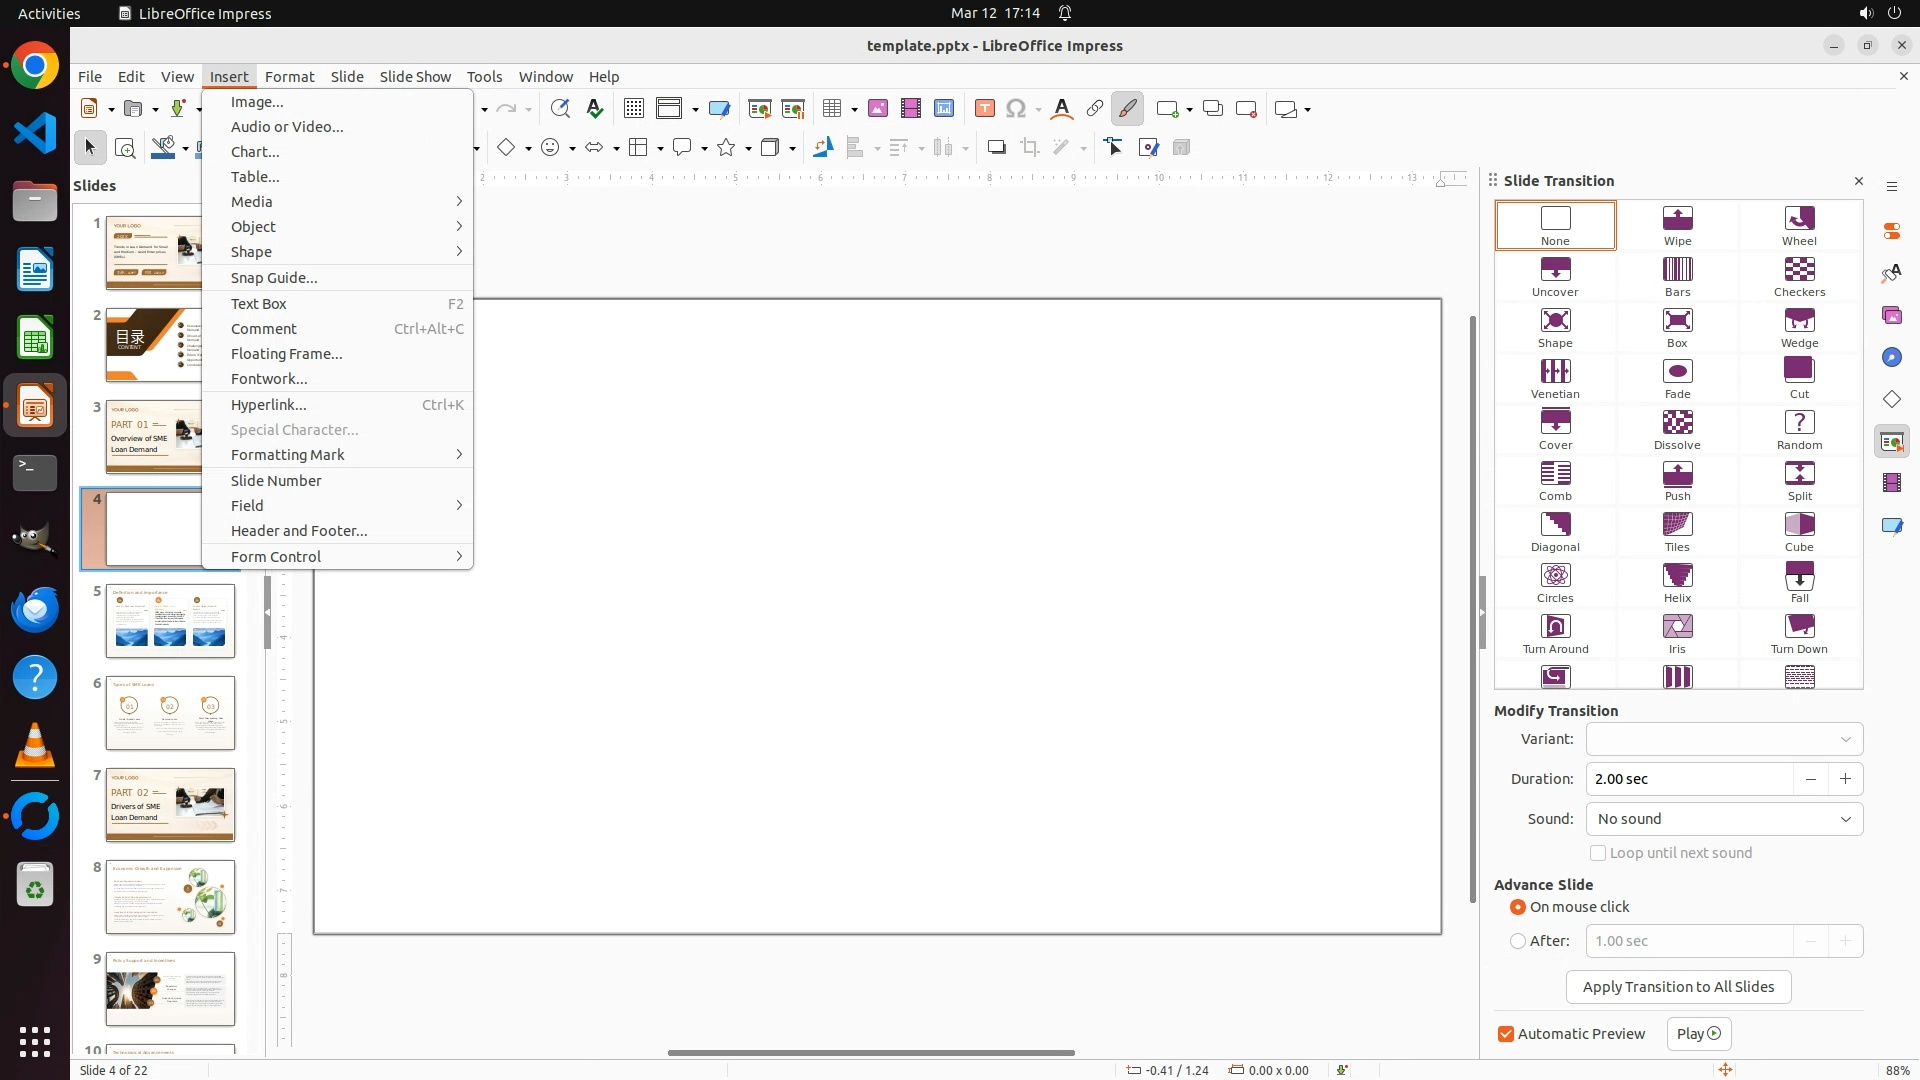Click the Insert Special Character omega icon
Screen dimensions: 1920x1080
(1016, 109)
